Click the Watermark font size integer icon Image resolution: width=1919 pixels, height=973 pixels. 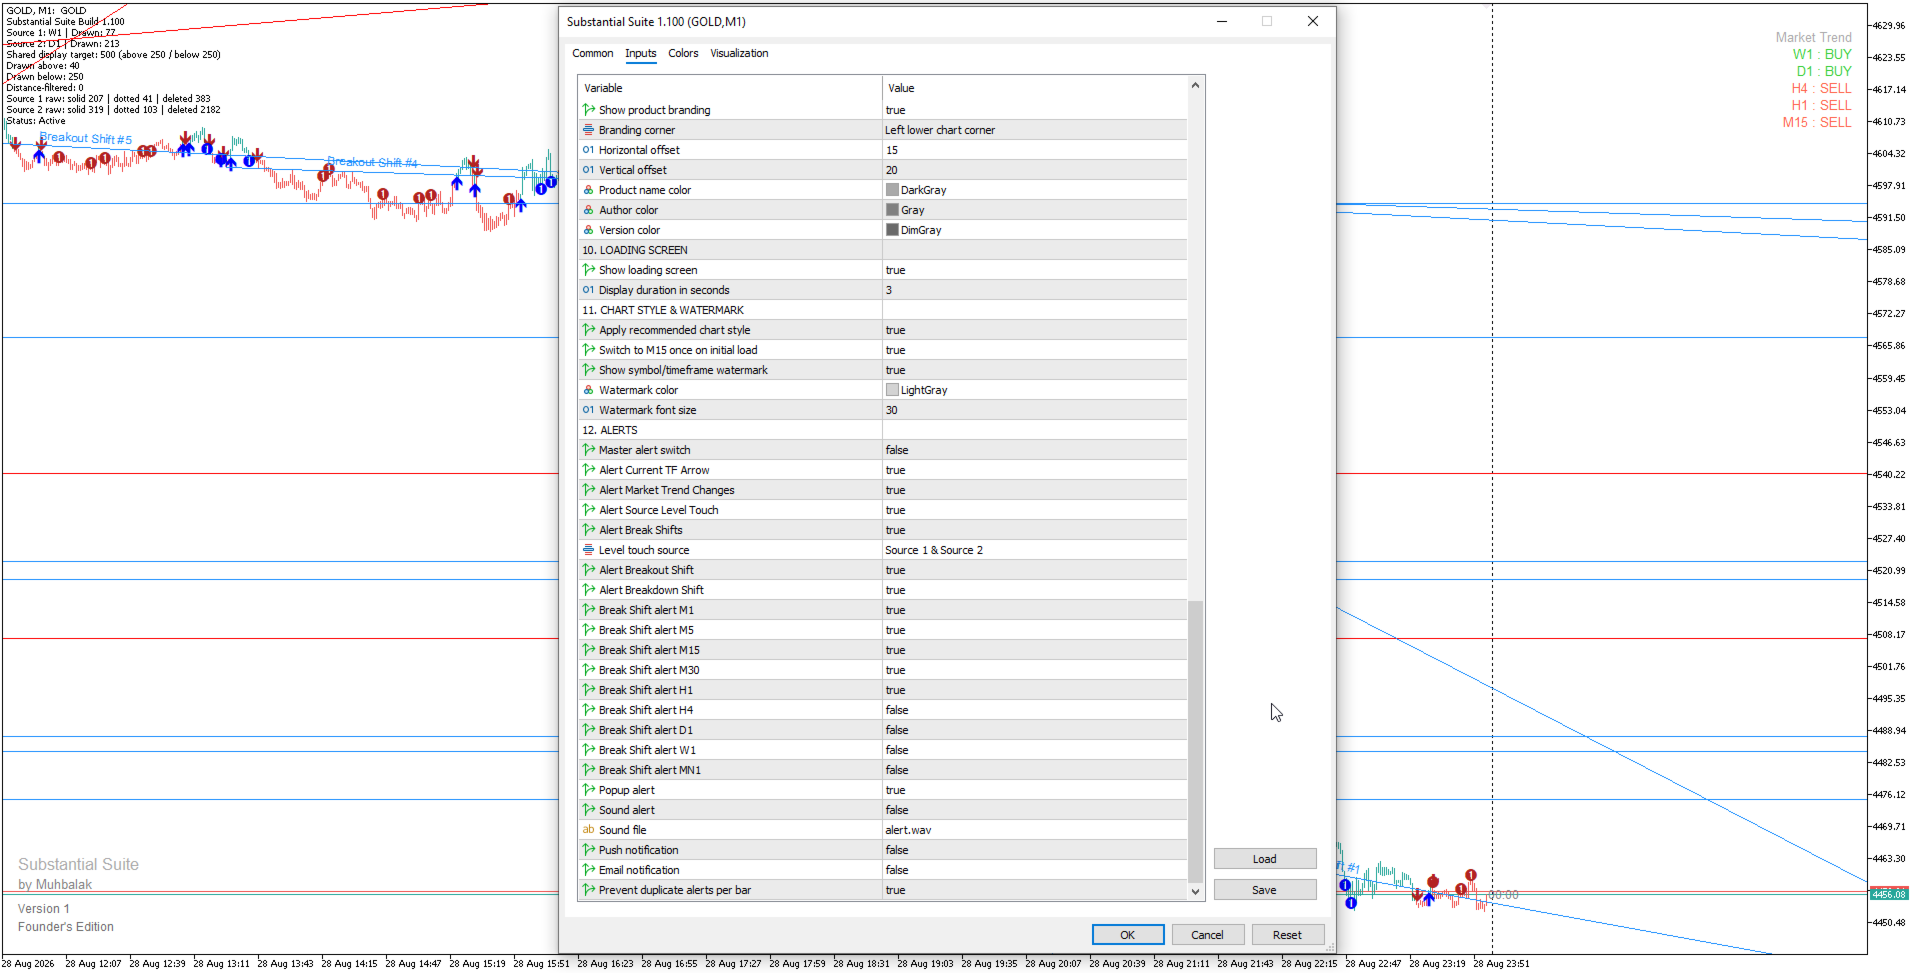click(x=589, y=410)
